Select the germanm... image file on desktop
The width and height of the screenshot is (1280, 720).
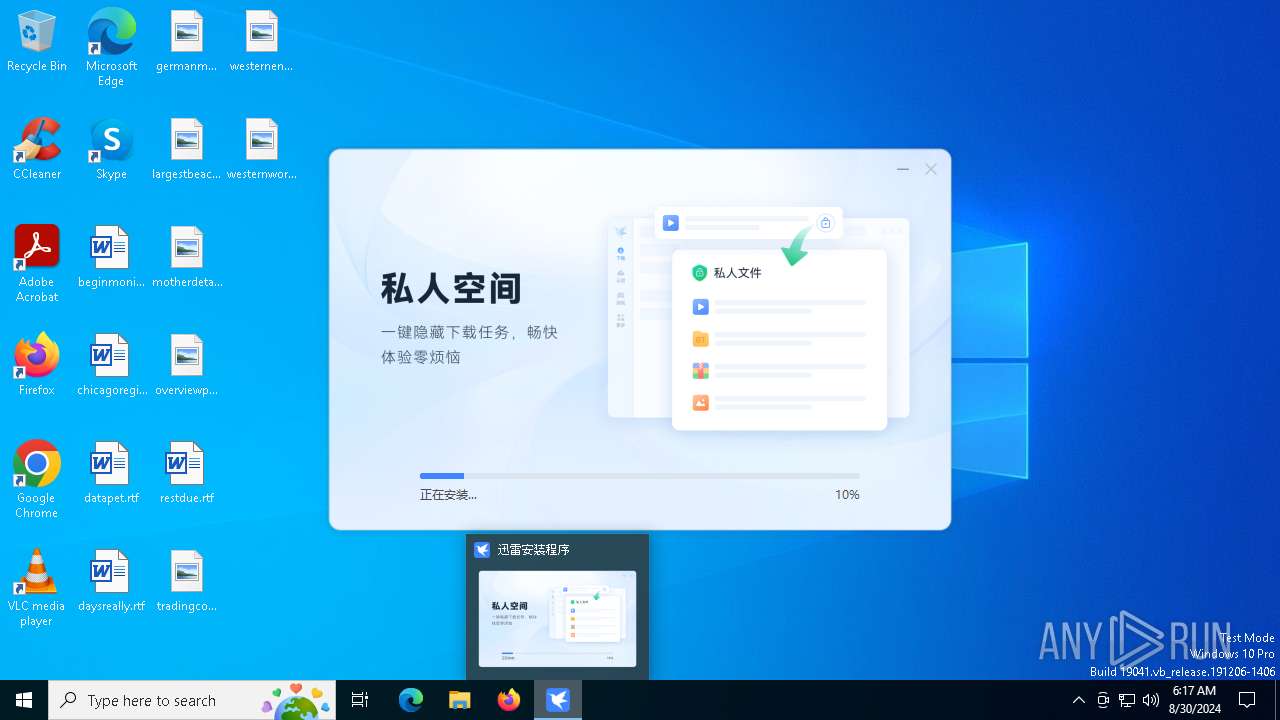(x=186, y=41)
